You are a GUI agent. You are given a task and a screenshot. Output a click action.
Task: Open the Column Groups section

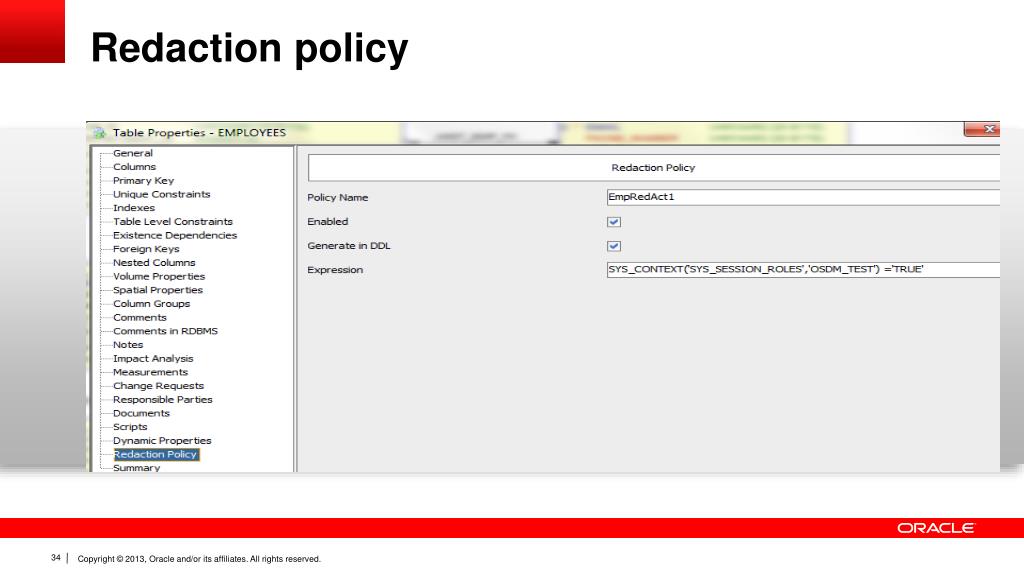click(152, 304)
